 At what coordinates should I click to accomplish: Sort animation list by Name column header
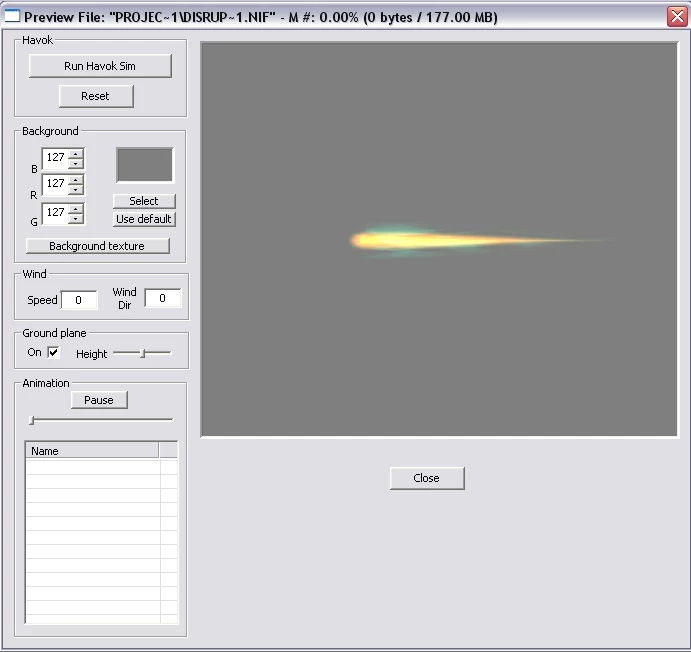coord(92,451)
